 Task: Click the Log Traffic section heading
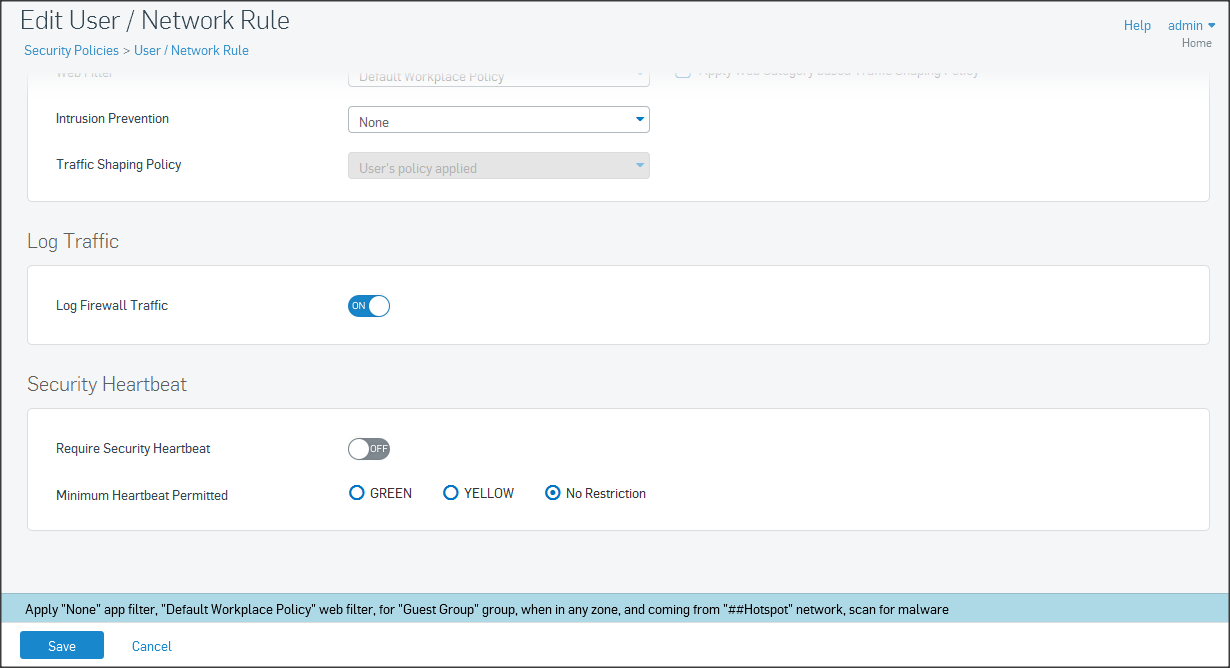point(73,241)
